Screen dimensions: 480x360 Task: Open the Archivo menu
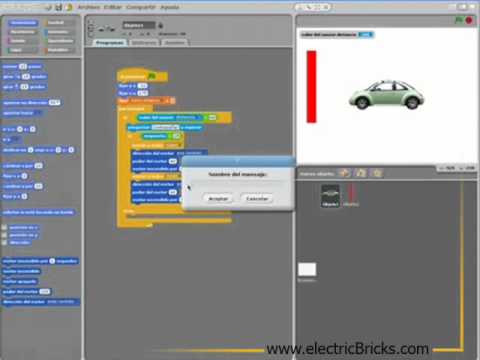88,7
